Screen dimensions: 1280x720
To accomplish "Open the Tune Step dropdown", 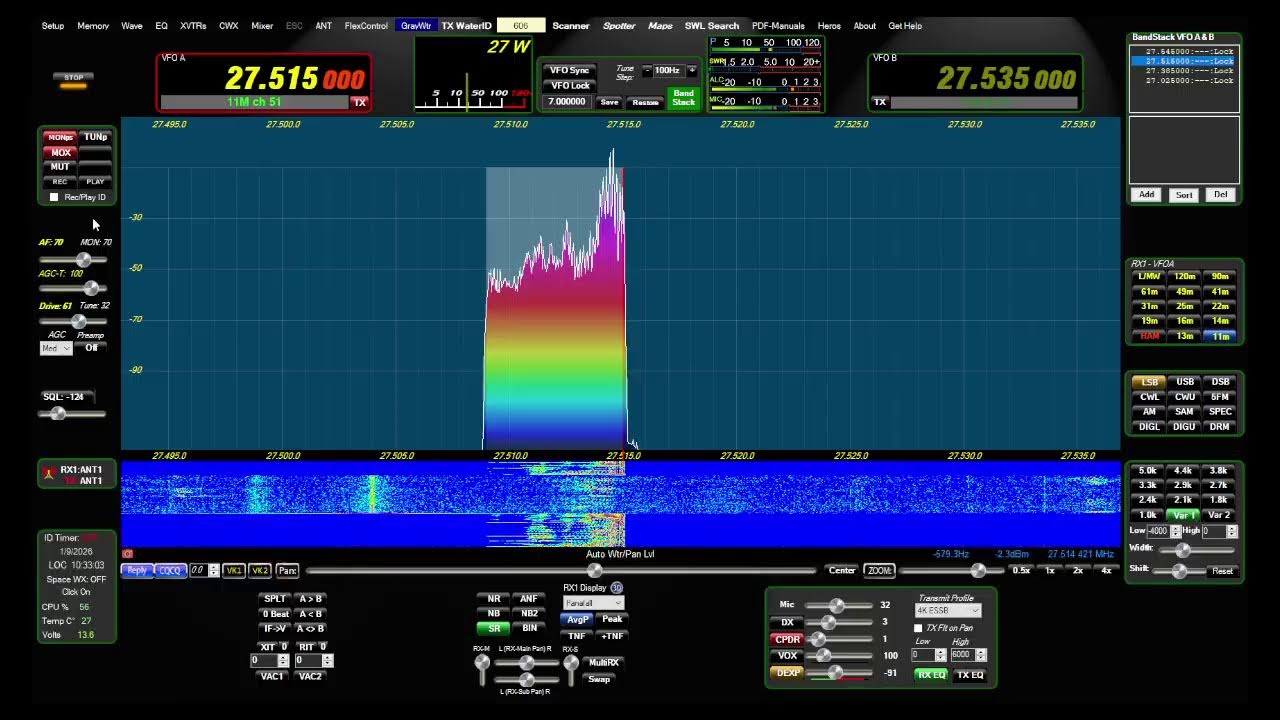I will (669, 71).
